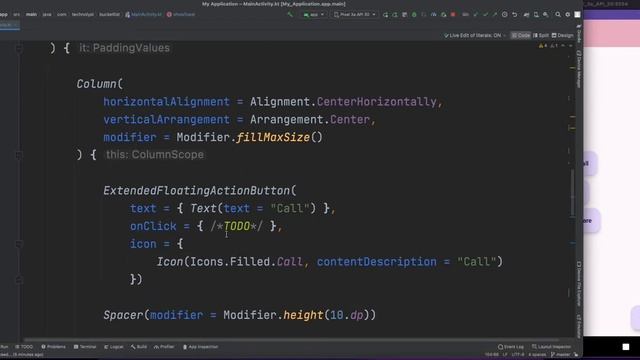Click the fillMaxSize function text
Viewport: 640px width, 360px height.
click(273, 138)
